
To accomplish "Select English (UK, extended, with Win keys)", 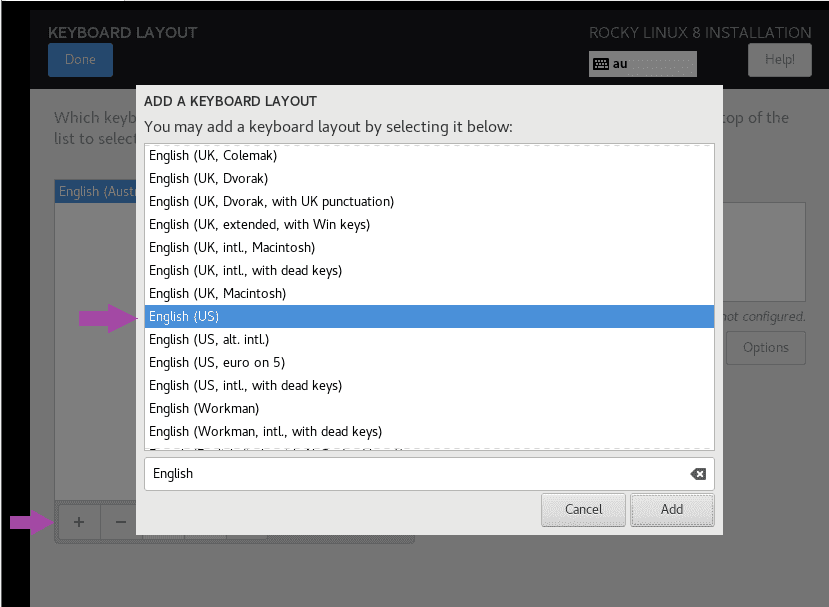I will (x=429, y=225).
